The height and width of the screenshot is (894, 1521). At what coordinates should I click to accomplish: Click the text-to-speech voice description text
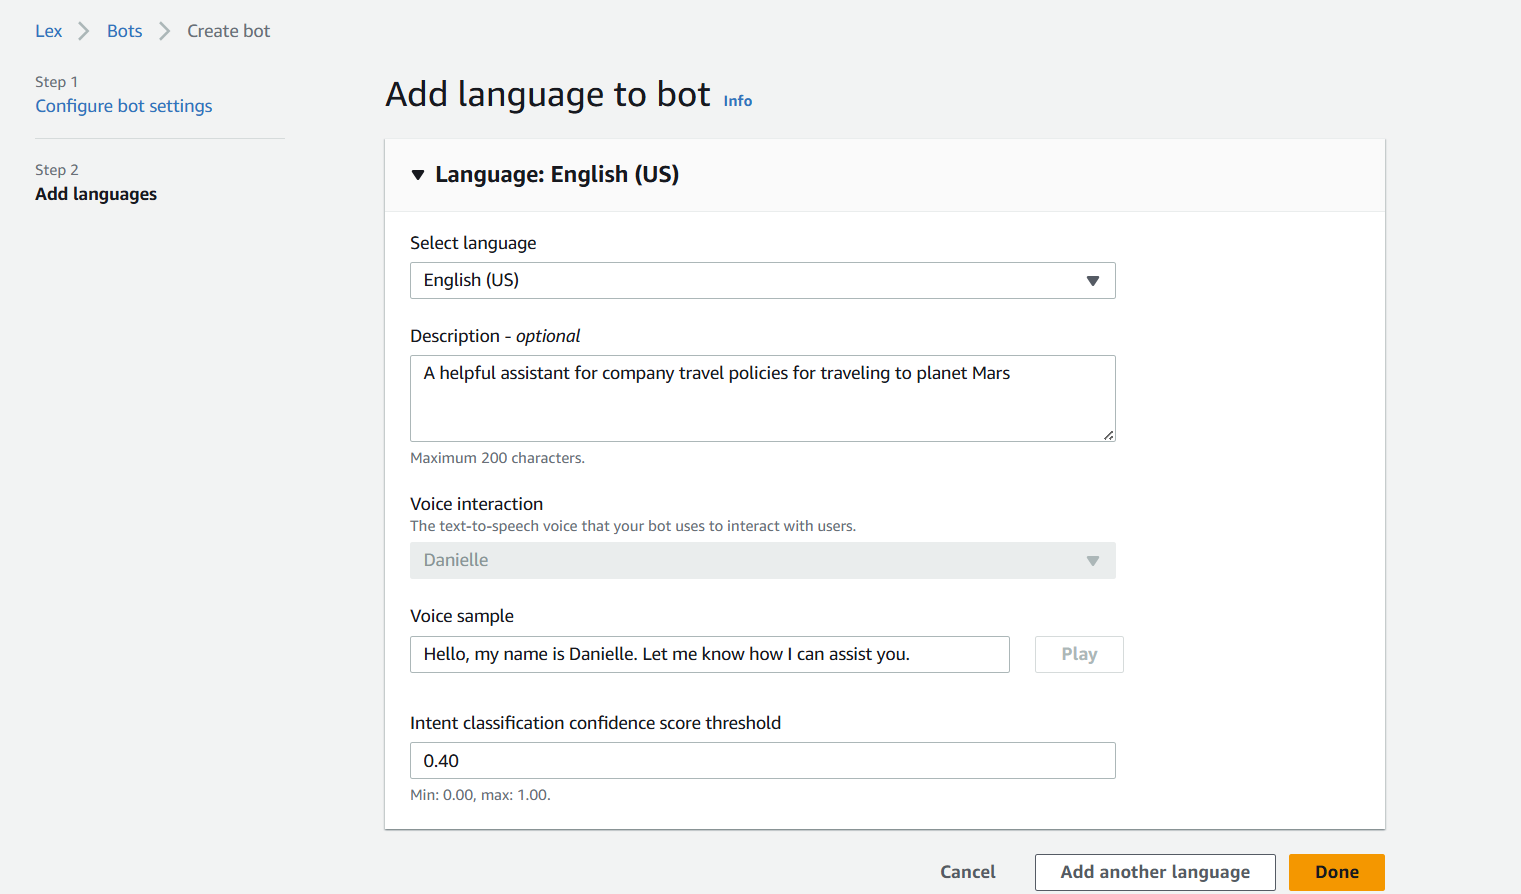(633, 526)
